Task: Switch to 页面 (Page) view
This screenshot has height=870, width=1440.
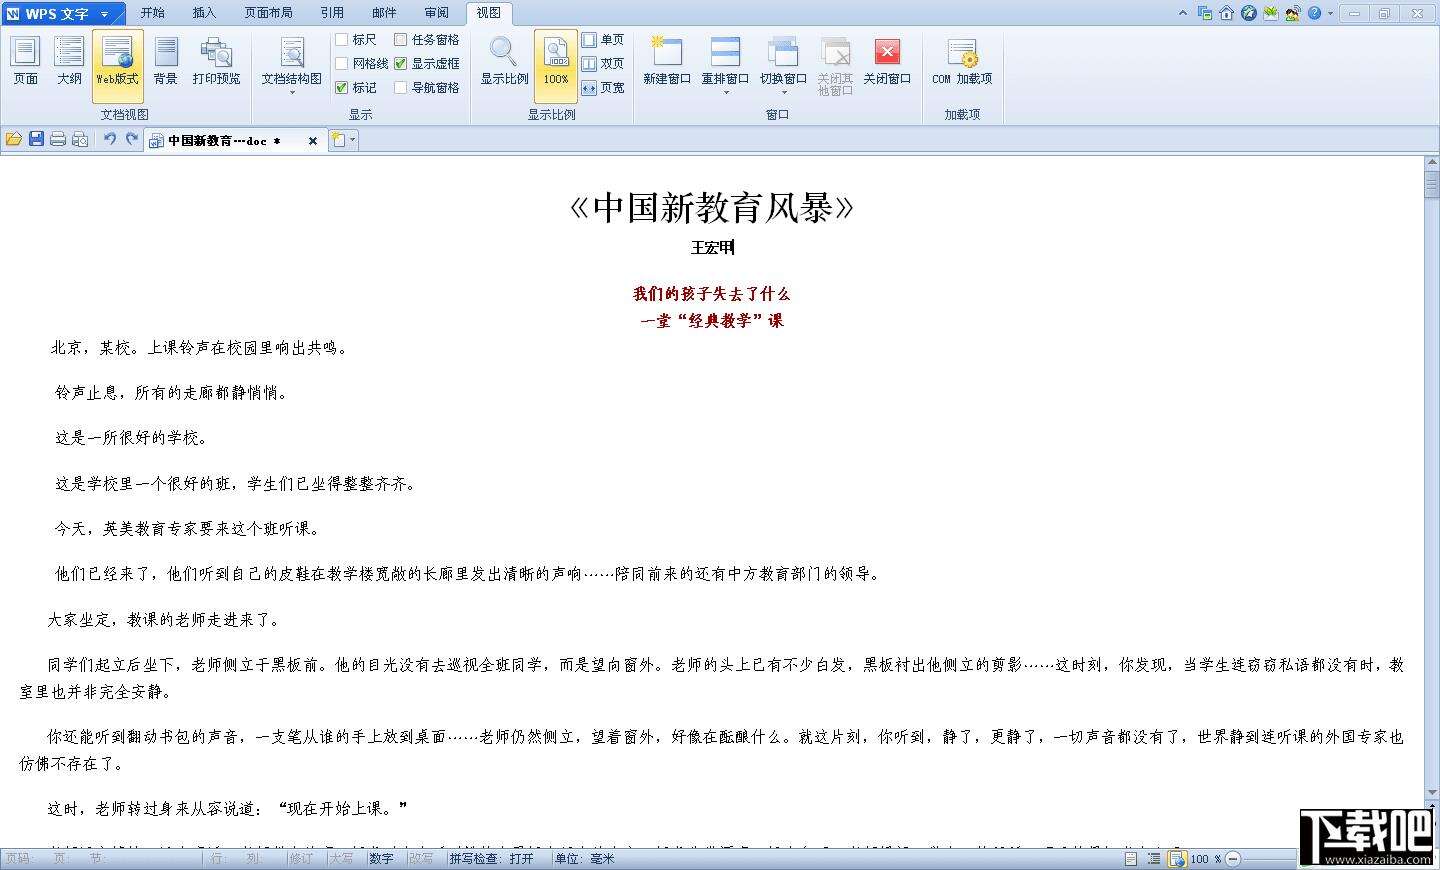Action: tap(25, 63)
